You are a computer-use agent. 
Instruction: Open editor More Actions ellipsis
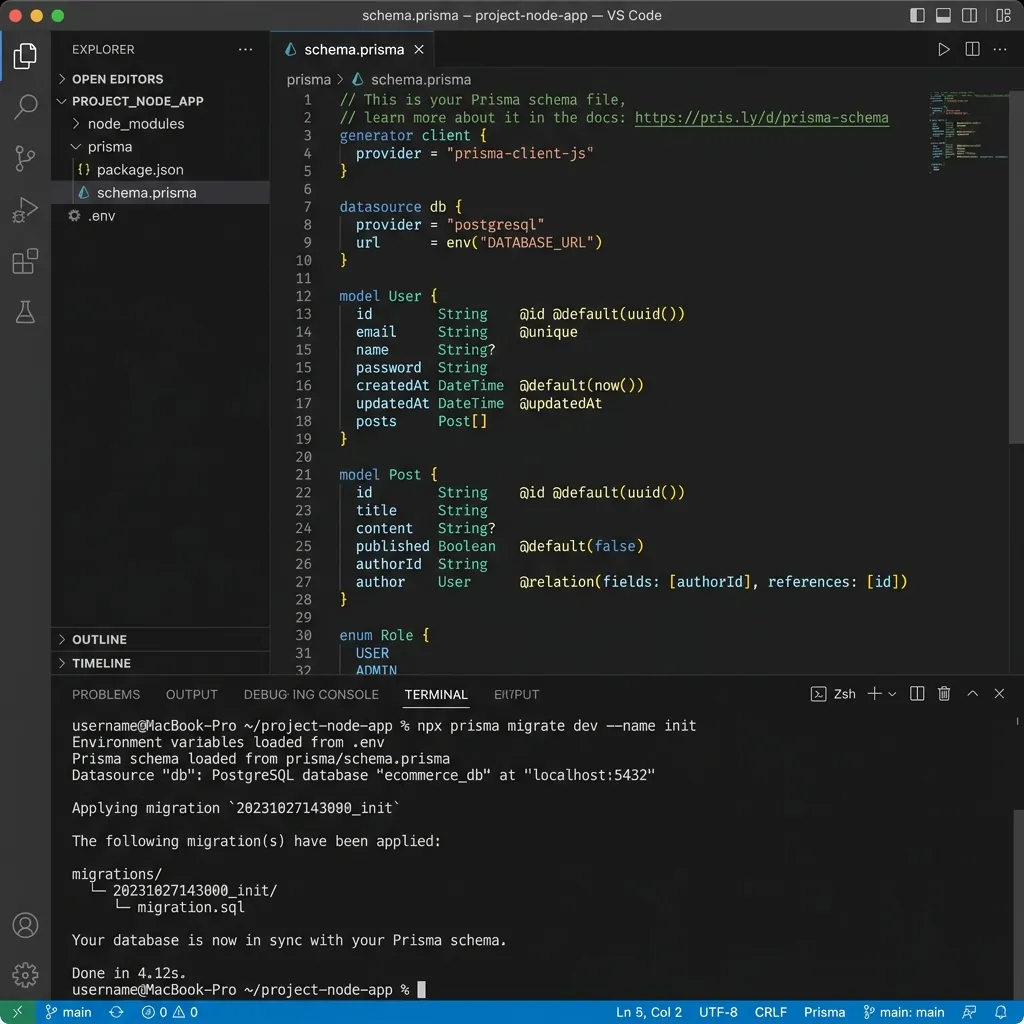point(1000,50)
